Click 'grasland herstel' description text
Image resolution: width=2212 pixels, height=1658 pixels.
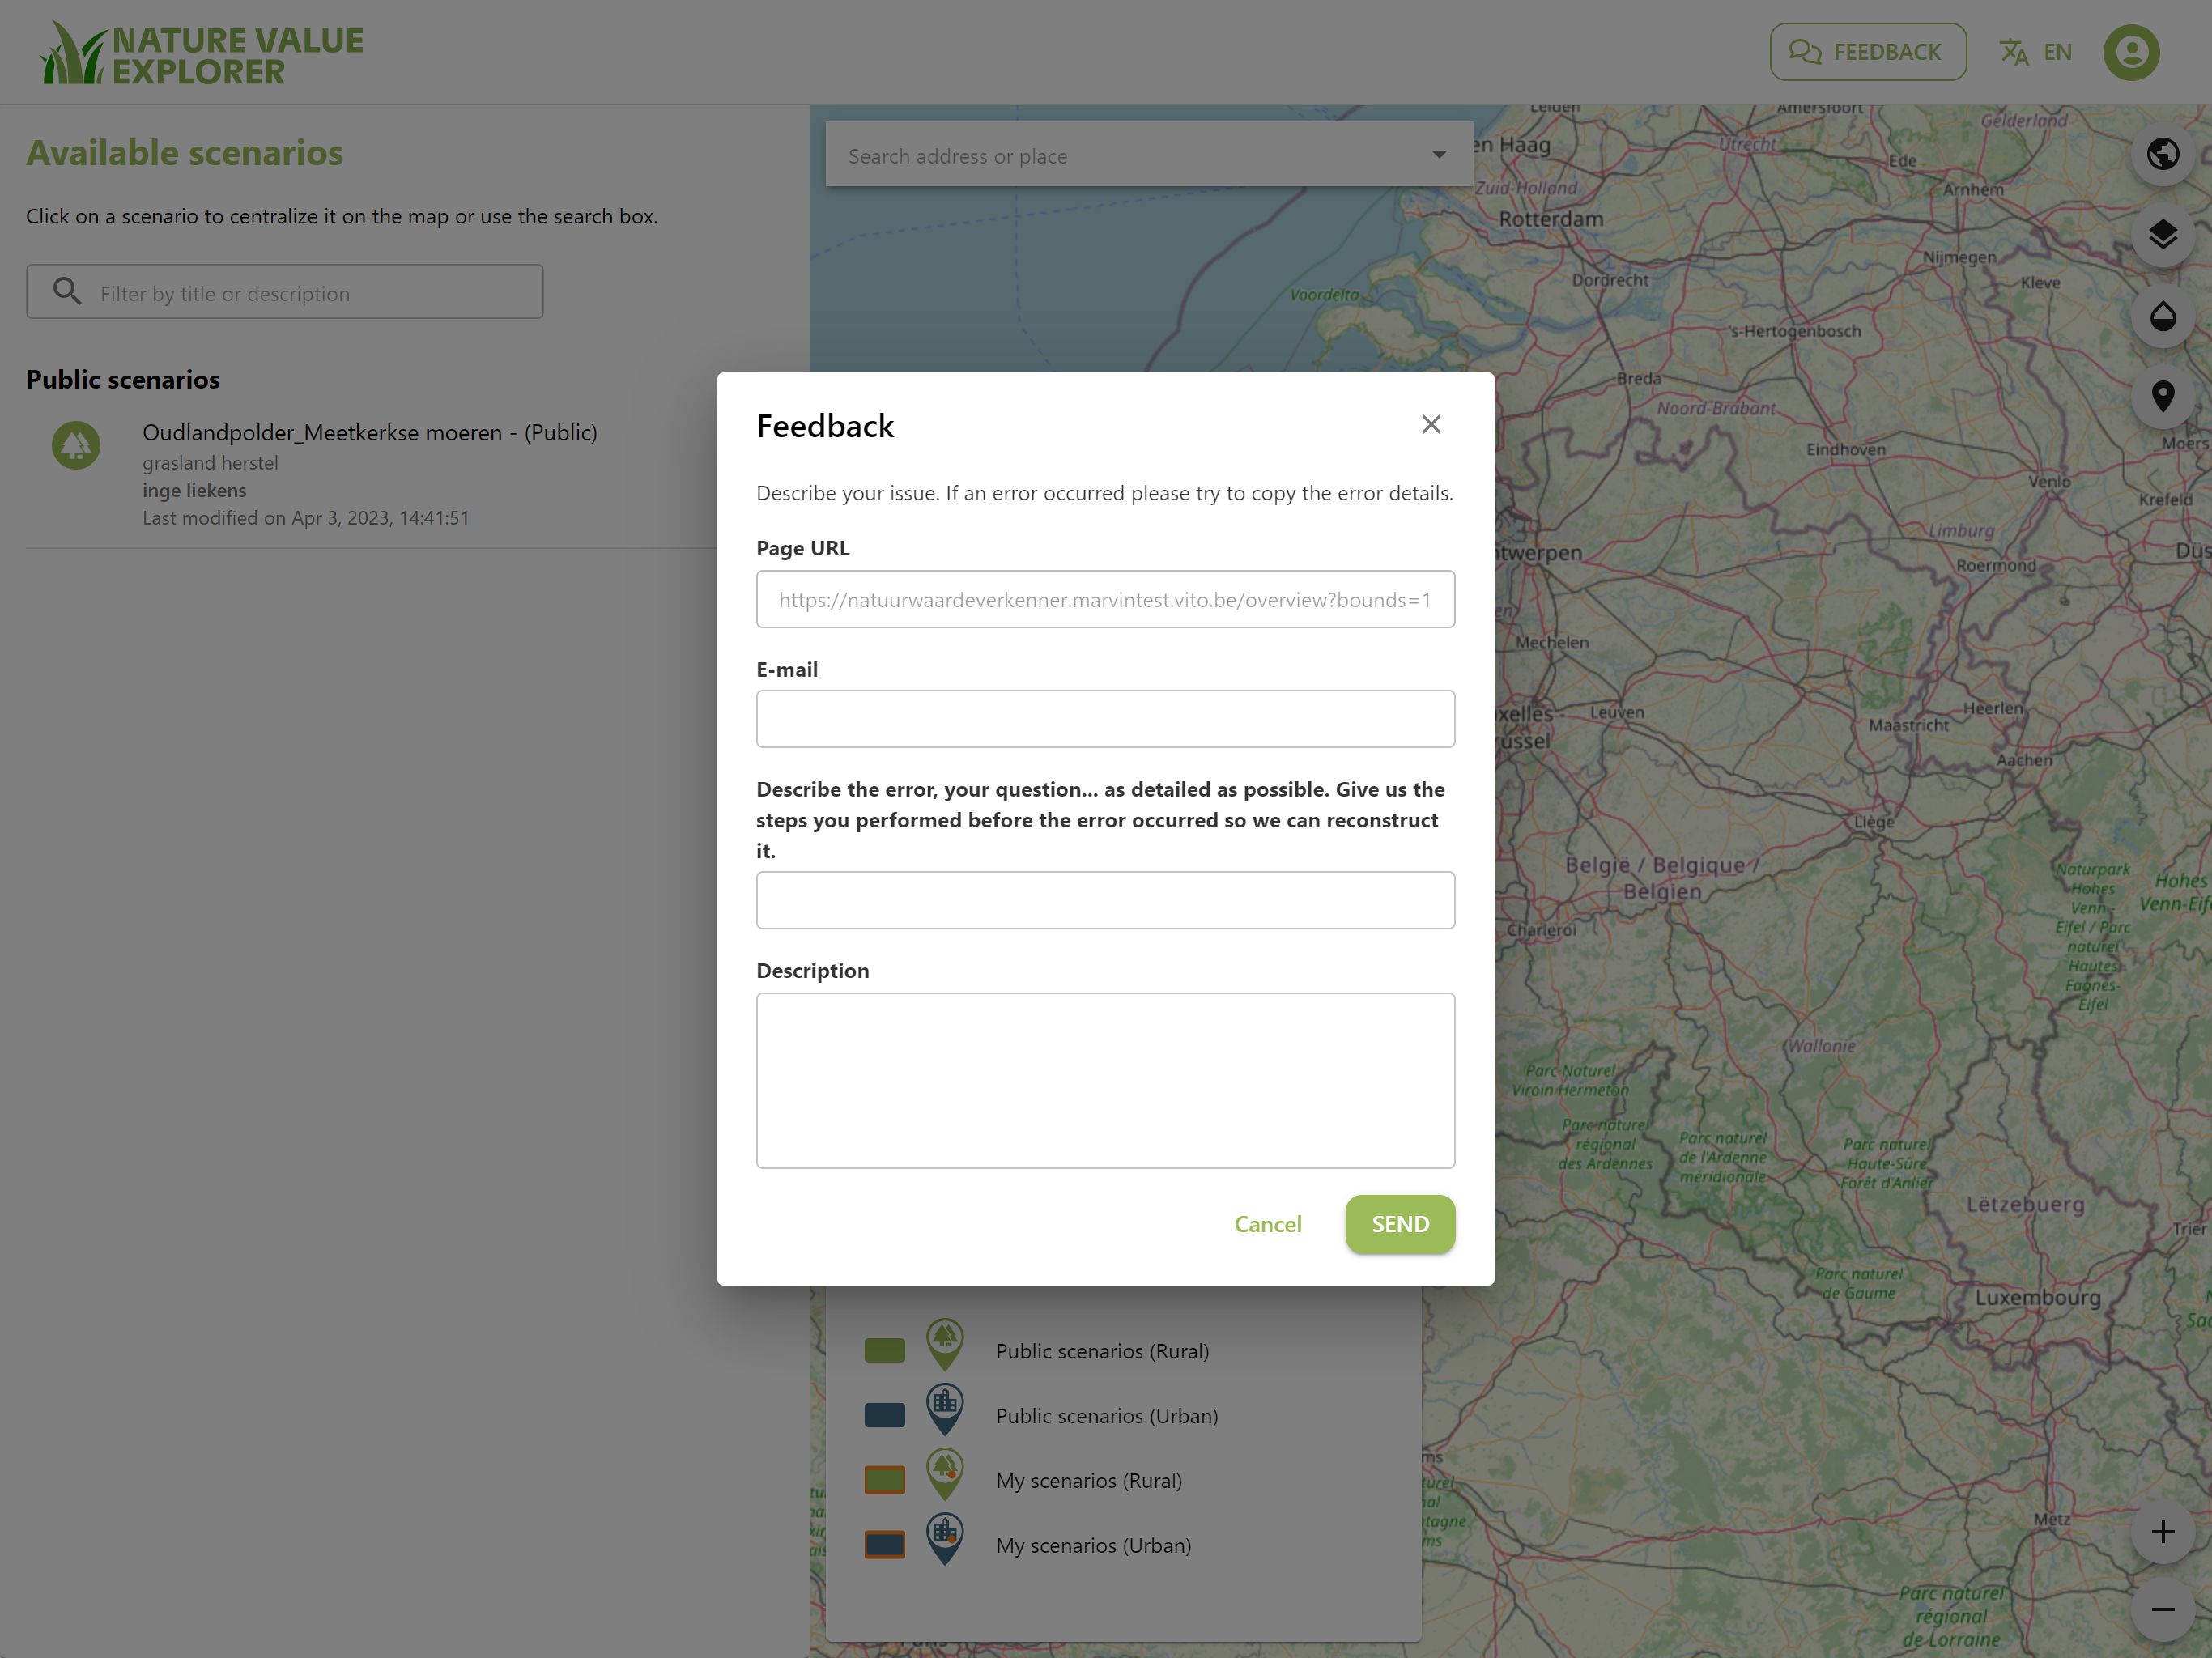[210, 463]
